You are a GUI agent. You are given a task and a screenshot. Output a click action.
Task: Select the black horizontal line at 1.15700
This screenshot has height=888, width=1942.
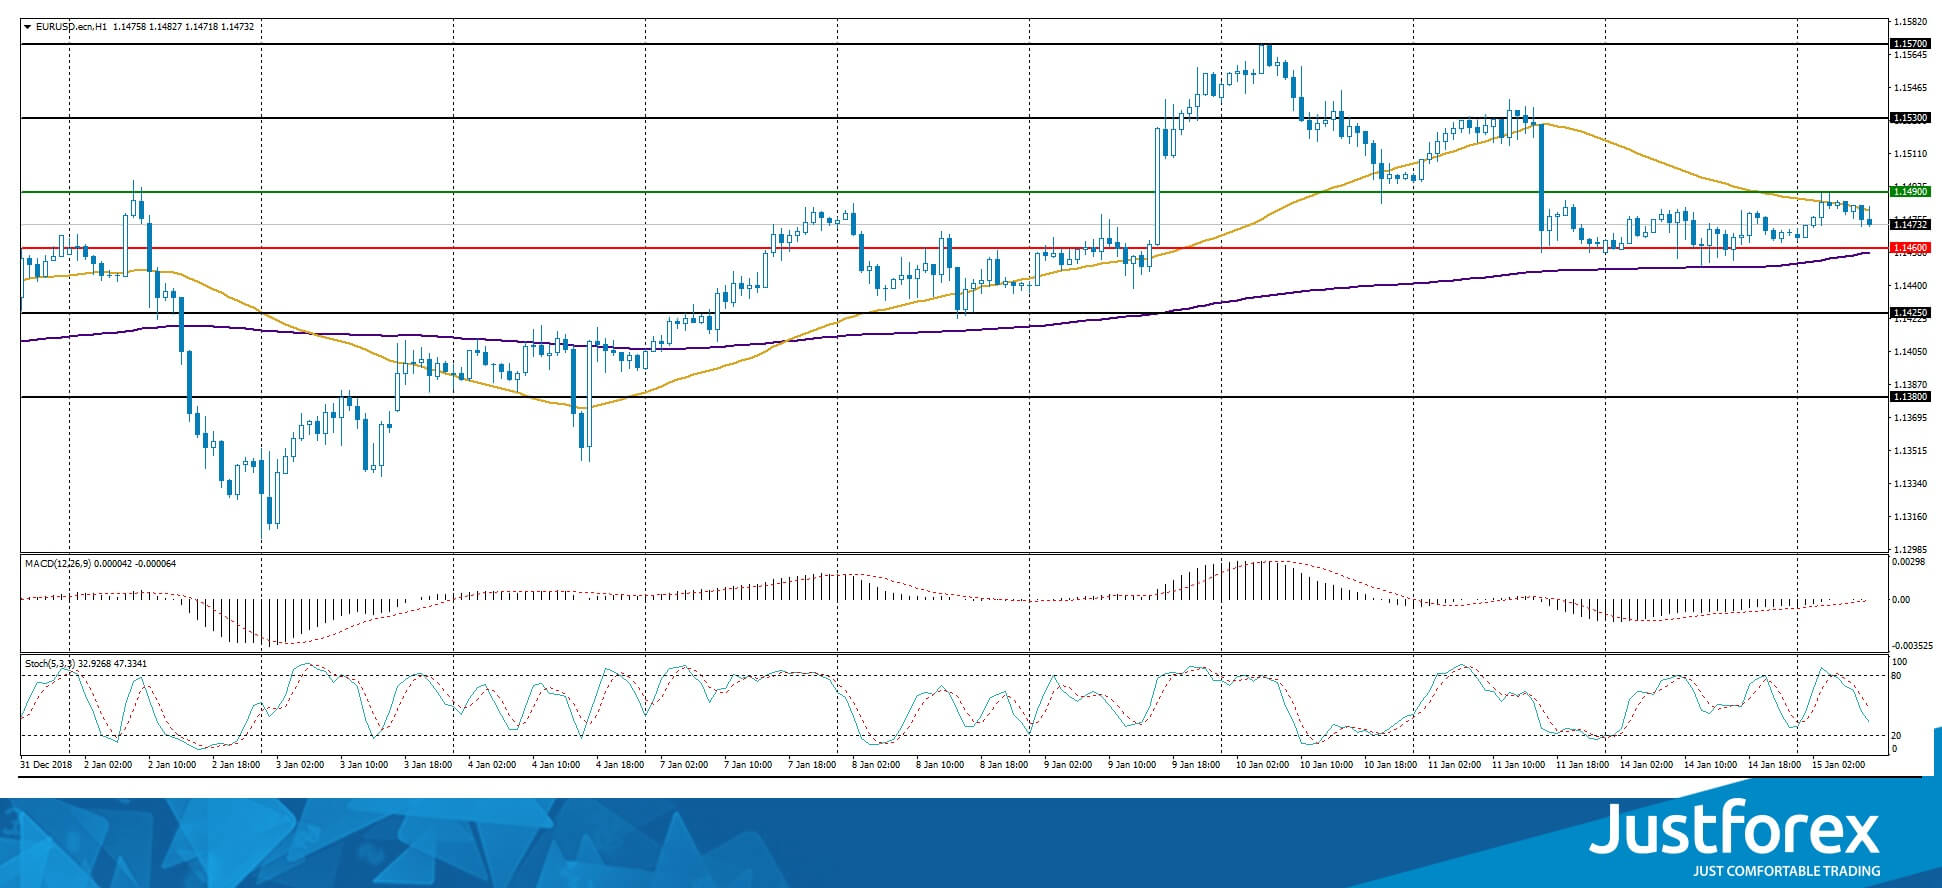[955, 44]
